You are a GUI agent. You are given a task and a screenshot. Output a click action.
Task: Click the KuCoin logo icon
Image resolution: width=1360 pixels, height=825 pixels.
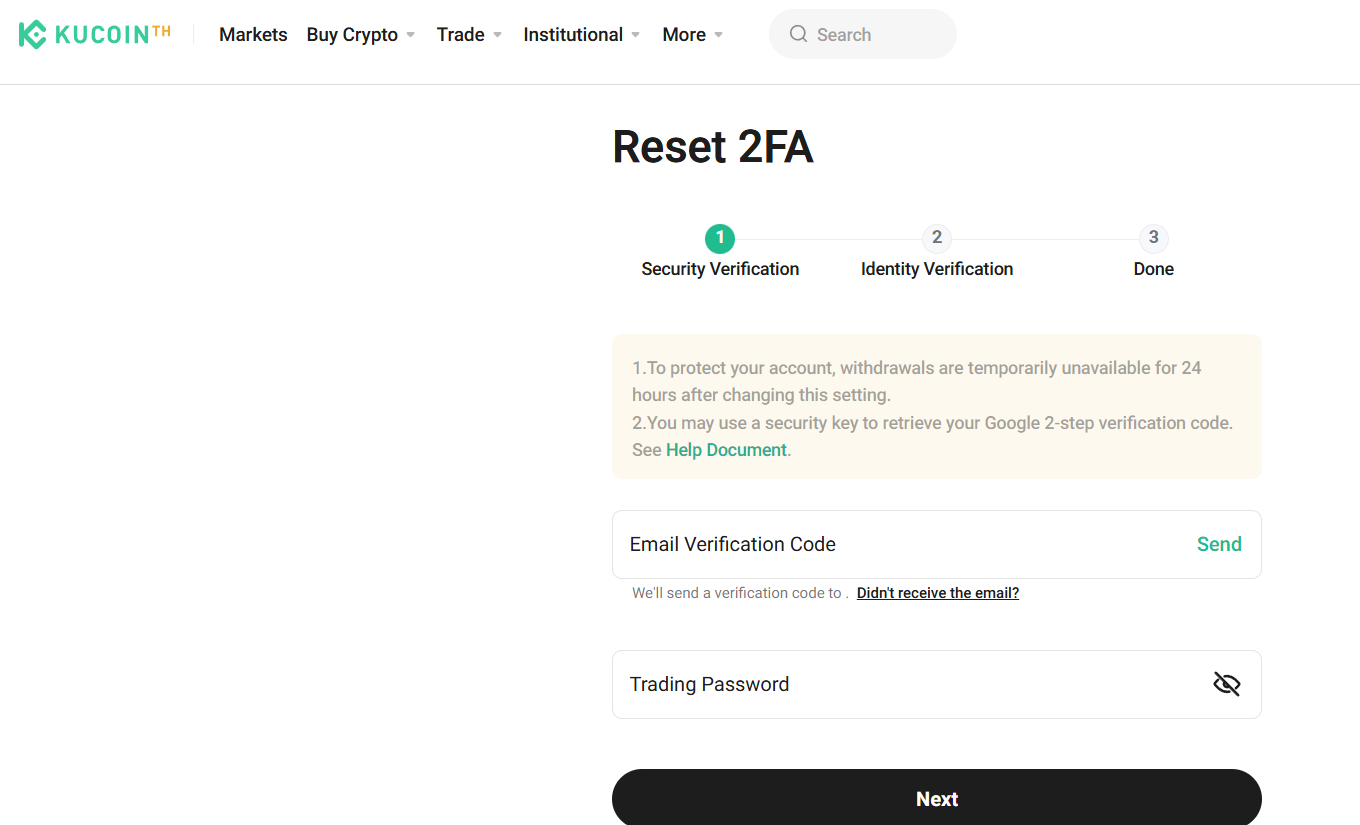[x=32, y=35]
